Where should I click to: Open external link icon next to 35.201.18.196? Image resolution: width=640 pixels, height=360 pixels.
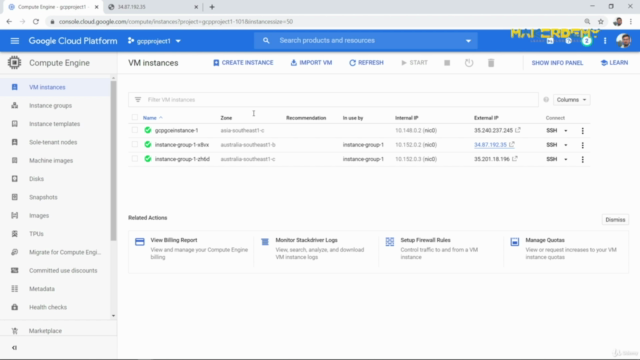[x=515, y=159]
